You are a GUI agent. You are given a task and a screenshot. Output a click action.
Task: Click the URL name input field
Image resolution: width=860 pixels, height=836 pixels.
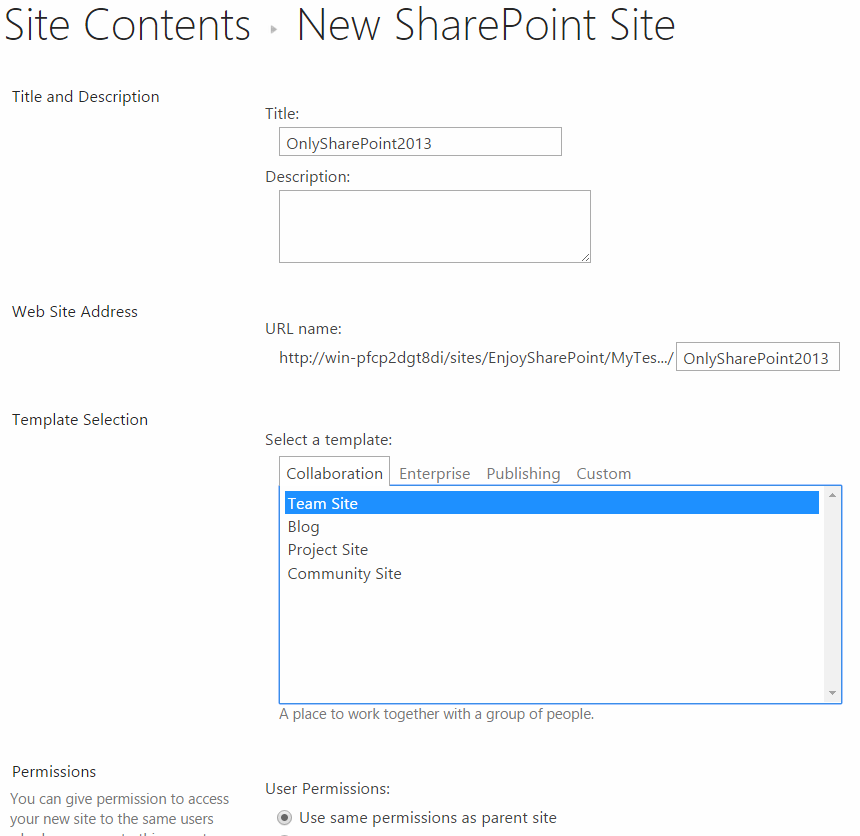(757, 357)
